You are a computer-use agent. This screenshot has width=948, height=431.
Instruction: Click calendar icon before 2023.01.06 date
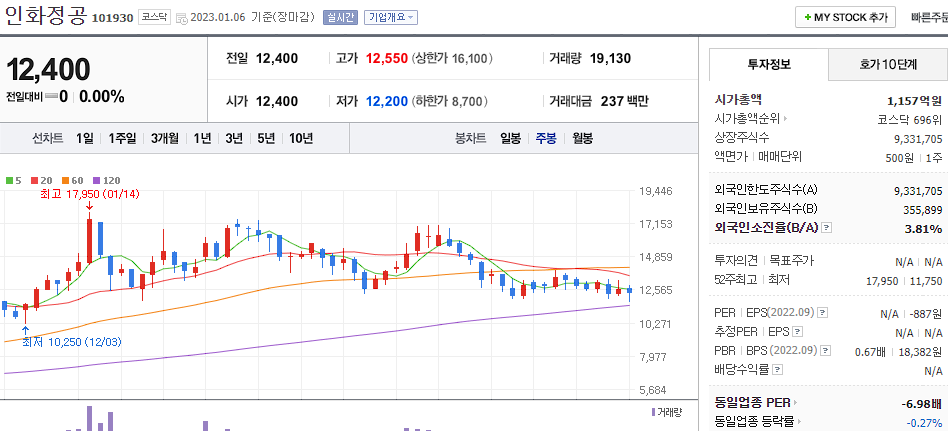tap(181, 18)
